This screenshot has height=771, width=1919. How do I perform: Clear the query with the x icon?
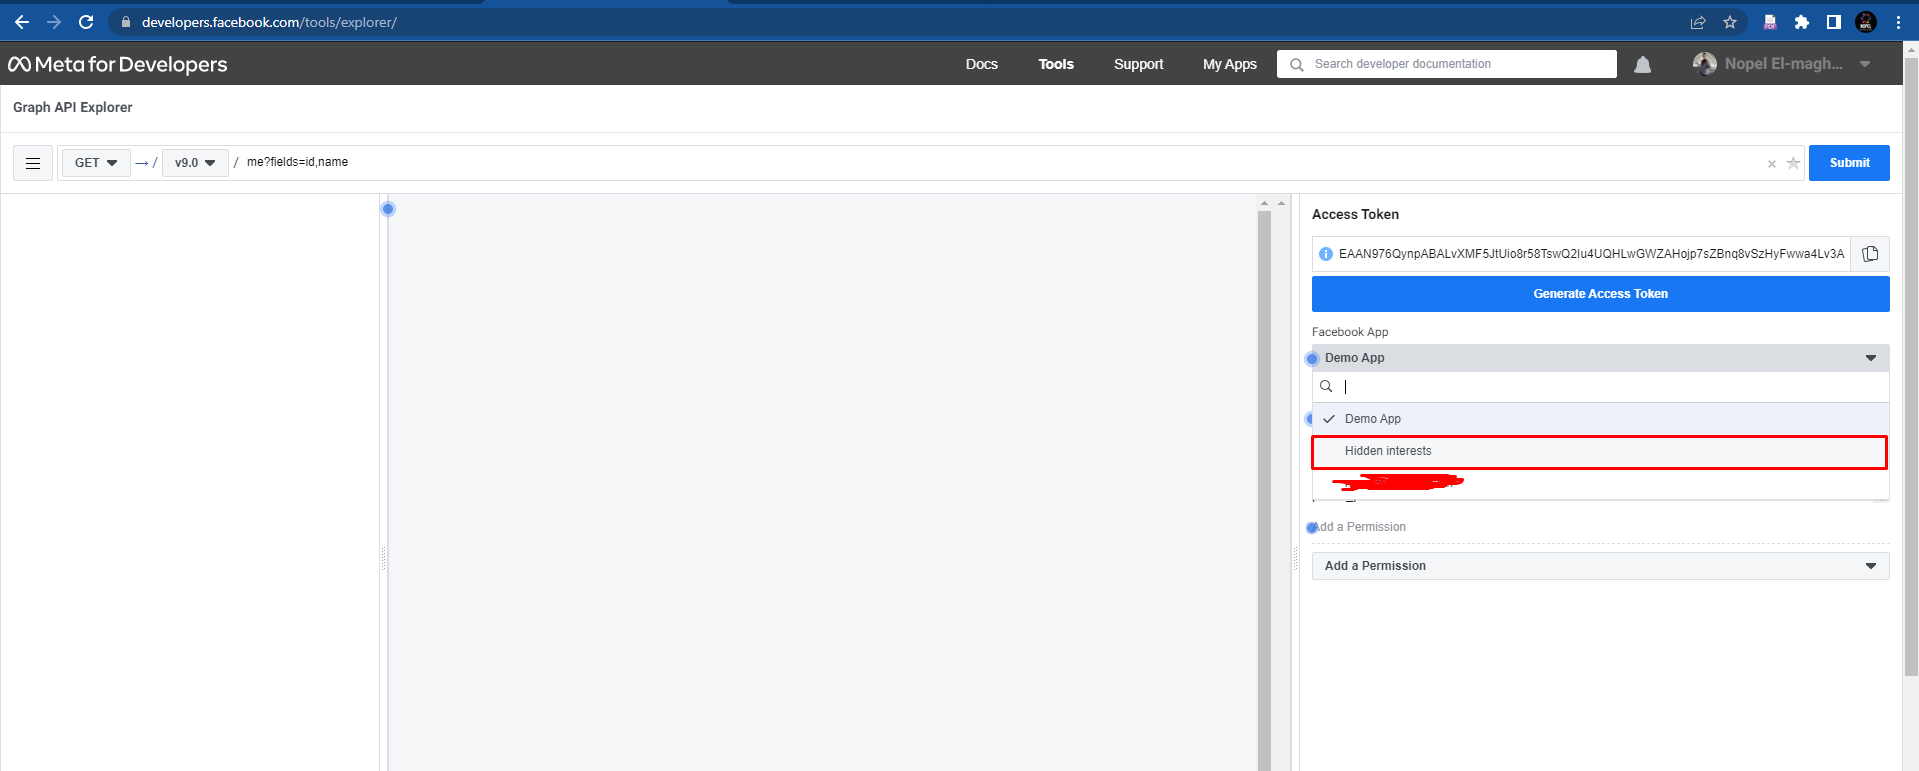click(1772, 164)
